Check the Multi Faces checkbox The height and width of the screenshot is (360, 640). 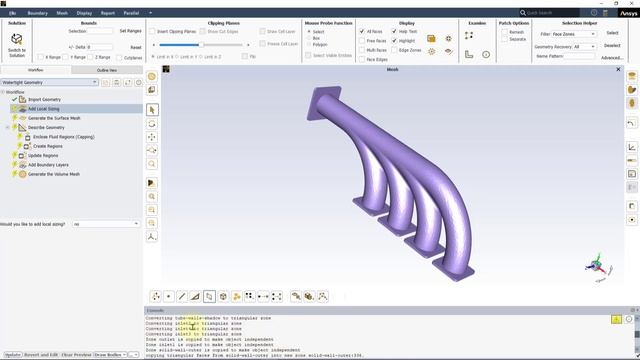362,50
